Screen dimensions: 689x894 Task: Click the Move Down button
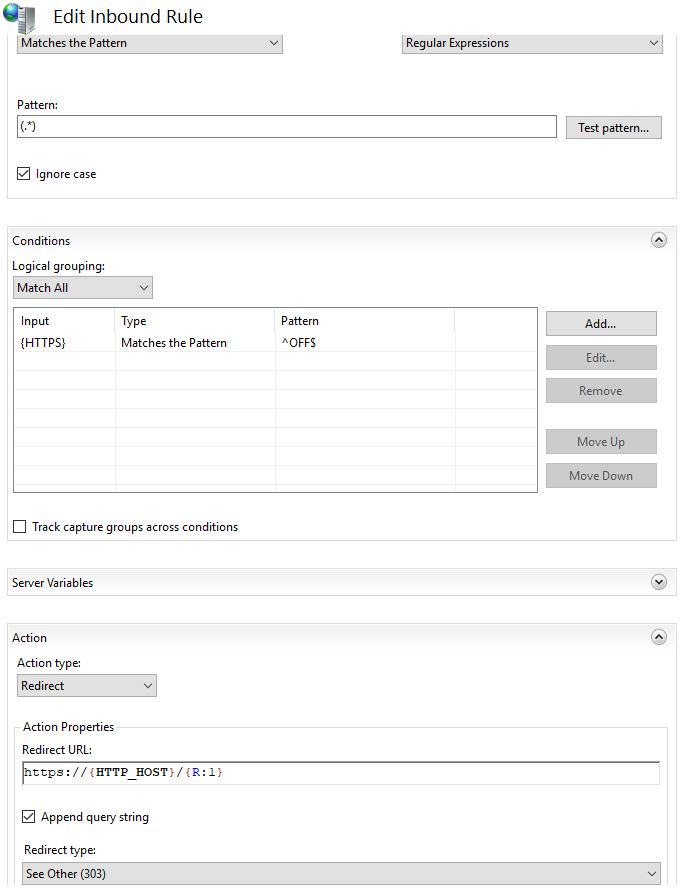click(x=601, y=476)
